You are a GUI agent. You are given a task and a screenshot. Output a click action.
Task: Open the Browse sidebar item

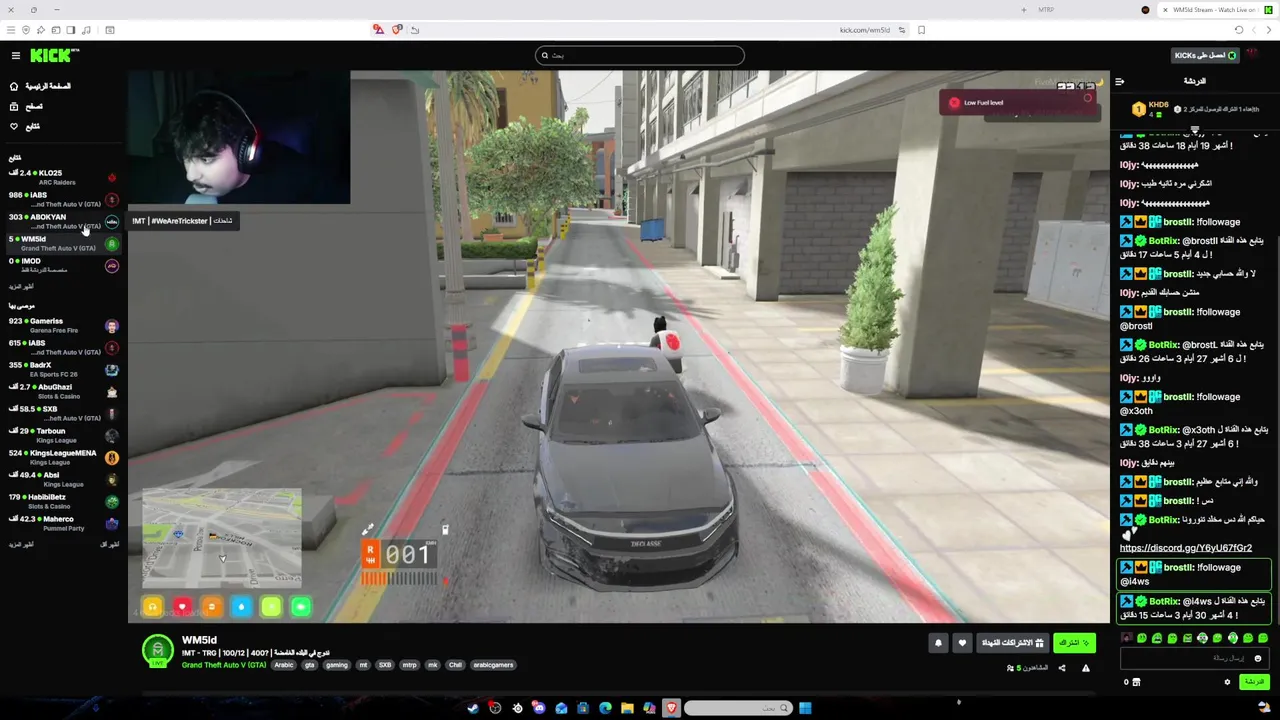27,106
